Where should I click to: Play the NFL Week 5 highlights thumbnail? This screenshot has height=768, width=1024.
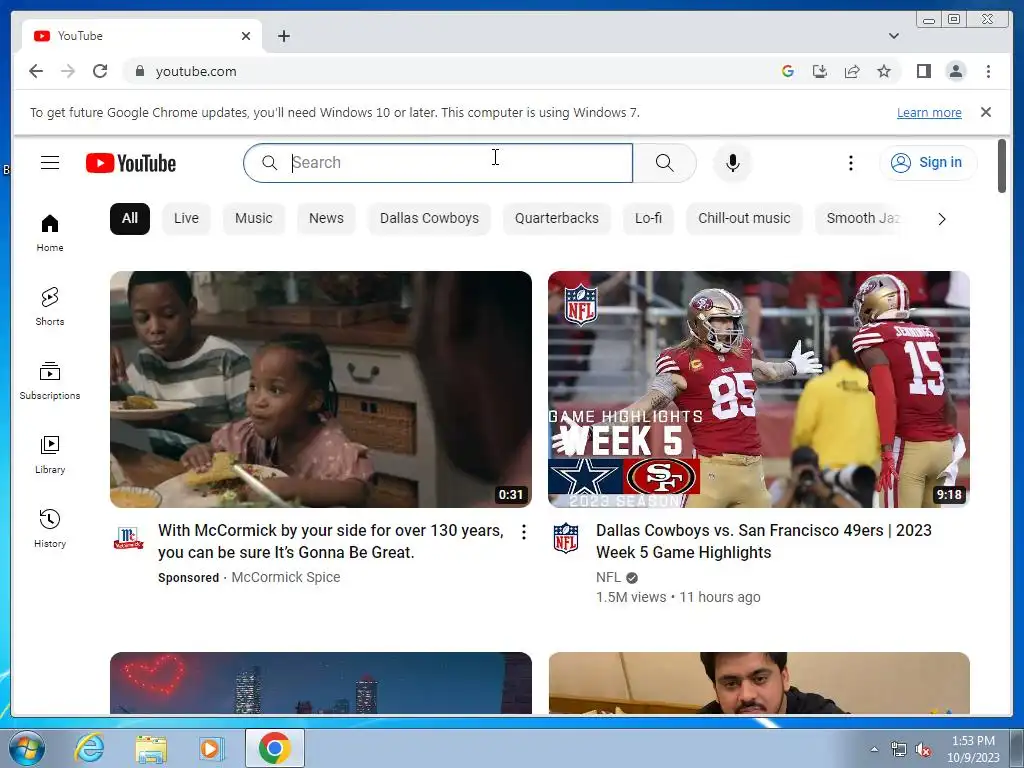coord(758,389)
